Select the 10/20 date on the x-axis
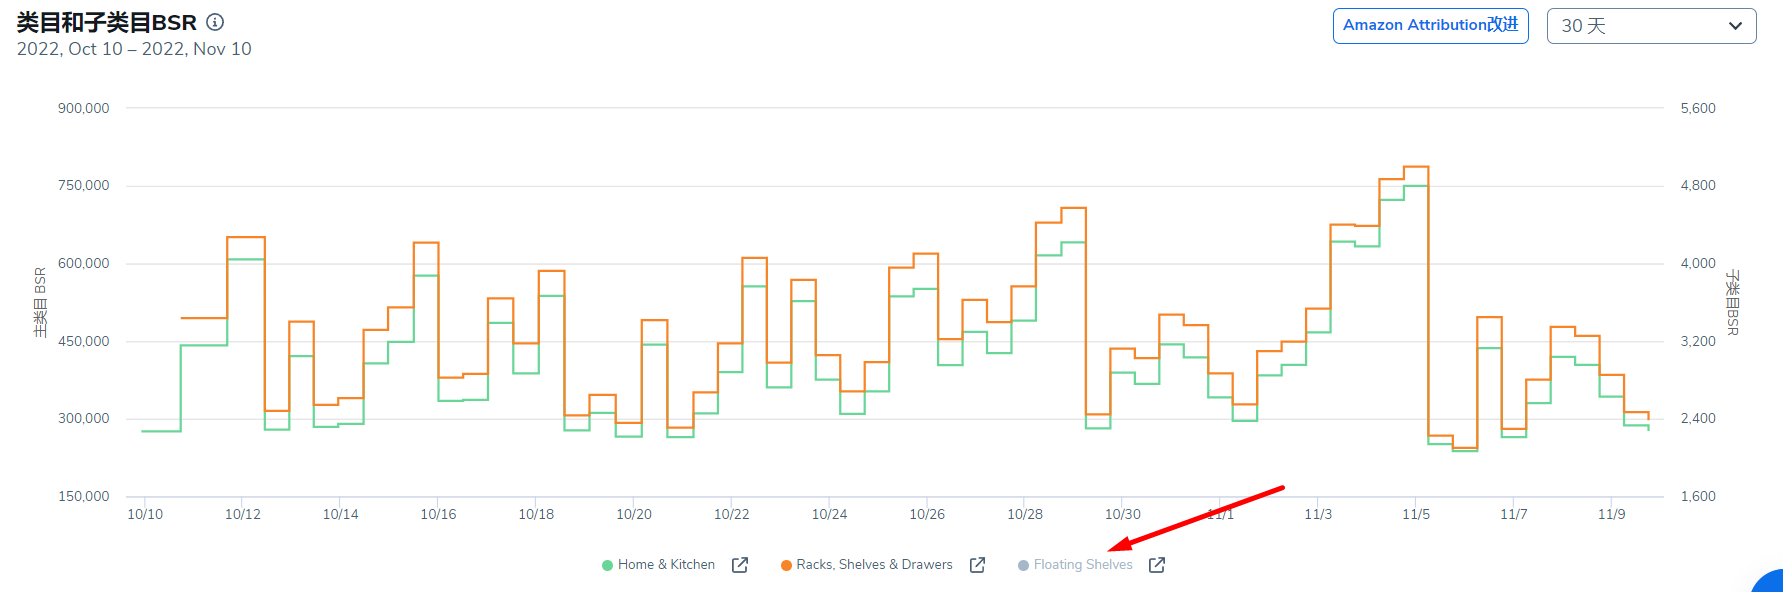The image size is (1783, 592). pyautogui.click(x=634, y=514)
